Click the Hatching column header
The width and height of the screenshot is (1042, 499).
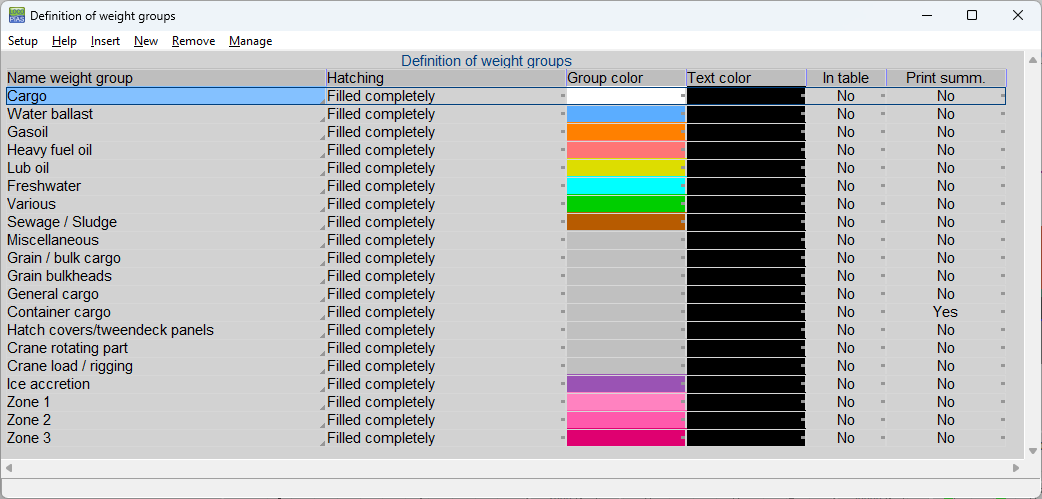446,78
